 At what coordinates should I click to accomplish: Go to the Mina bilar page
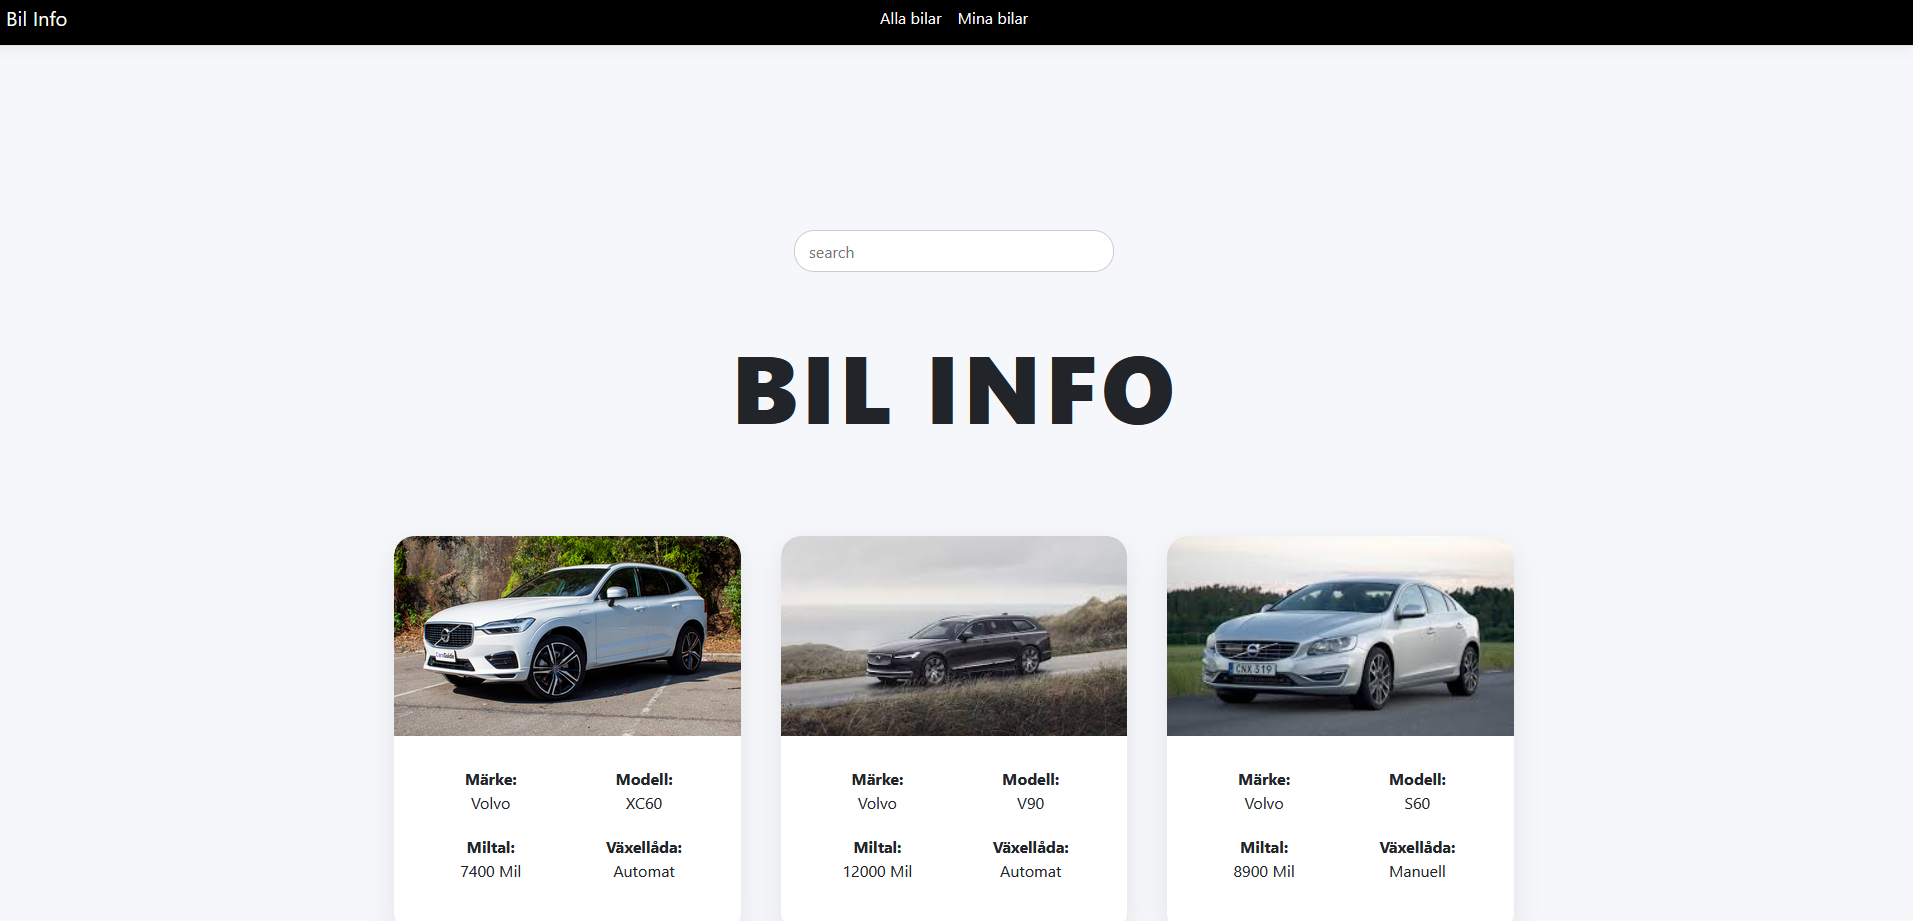[992, 19]
